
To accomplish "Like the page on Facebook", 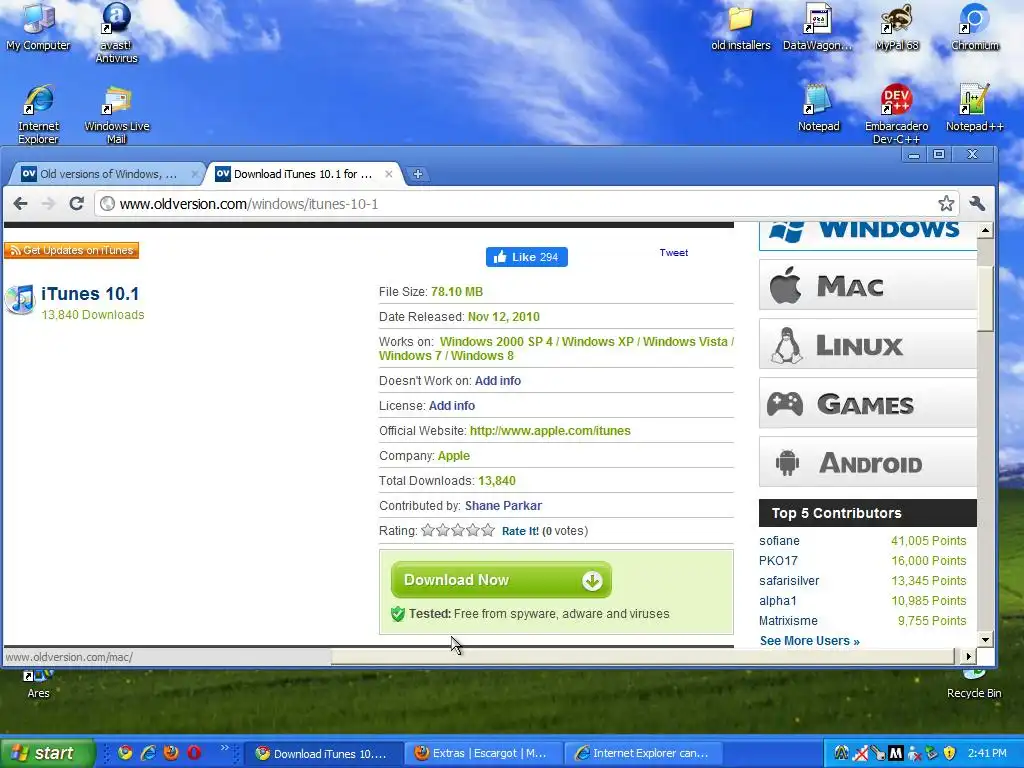I will 526,257.
